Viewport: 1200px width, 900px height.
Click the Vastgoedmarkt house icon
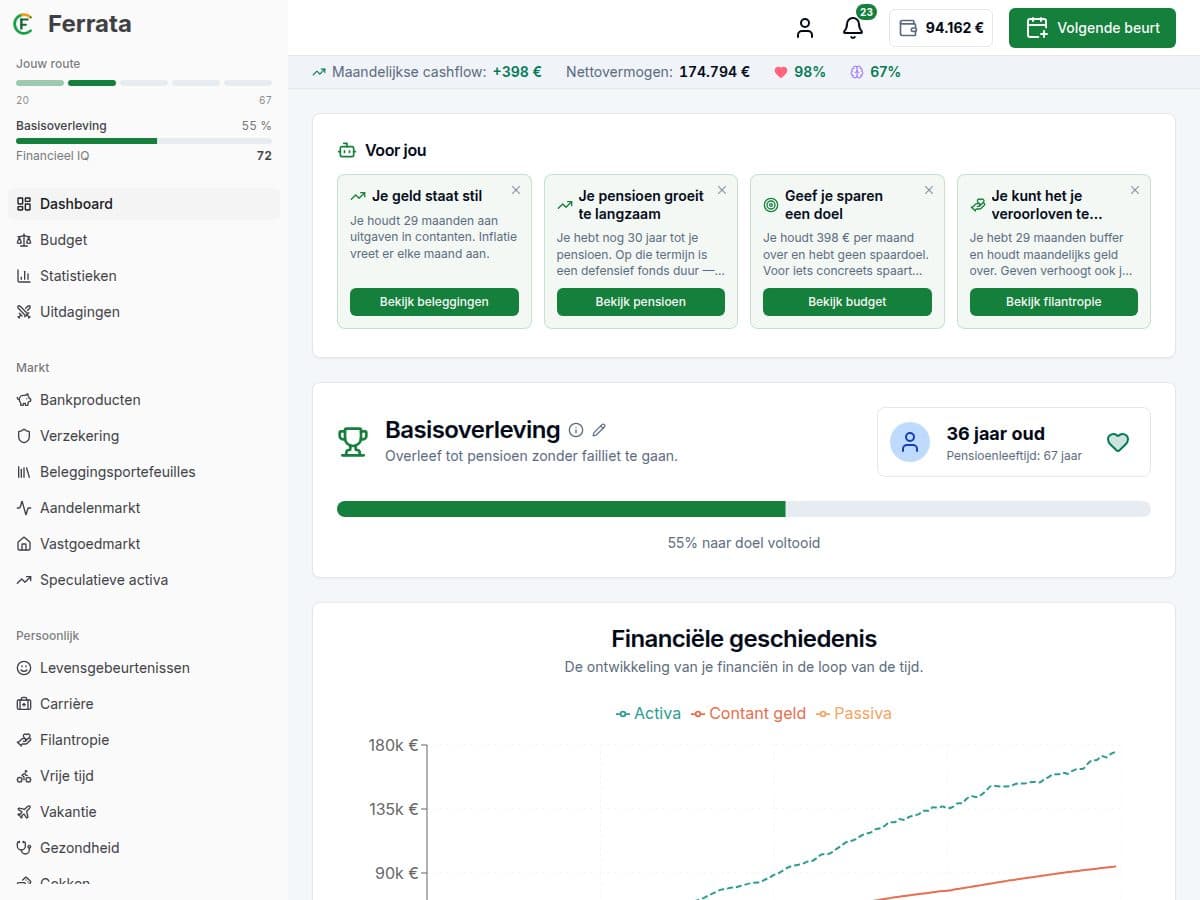24,544
